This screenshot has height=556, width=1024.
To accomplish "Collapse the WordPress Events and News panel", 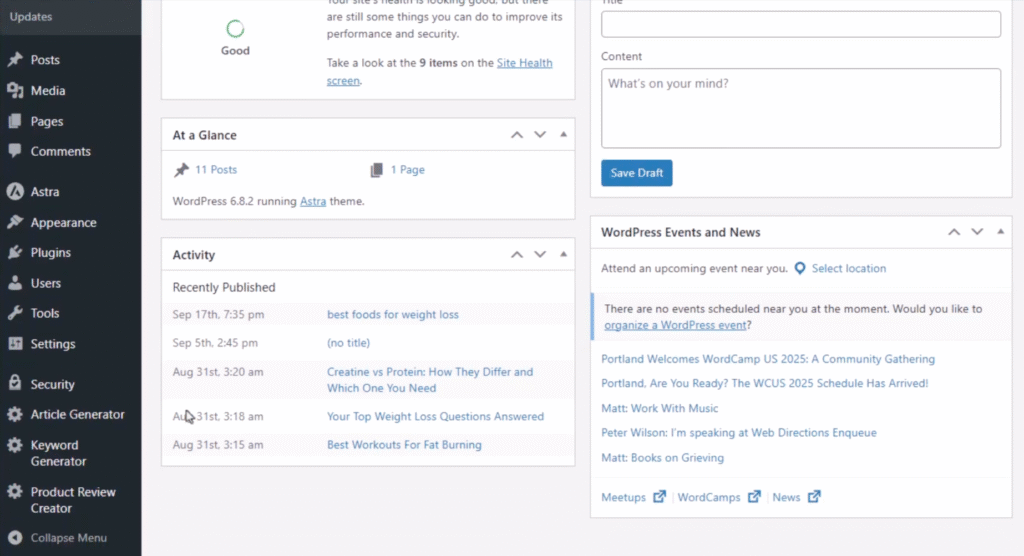I will [x=999, y=232].
